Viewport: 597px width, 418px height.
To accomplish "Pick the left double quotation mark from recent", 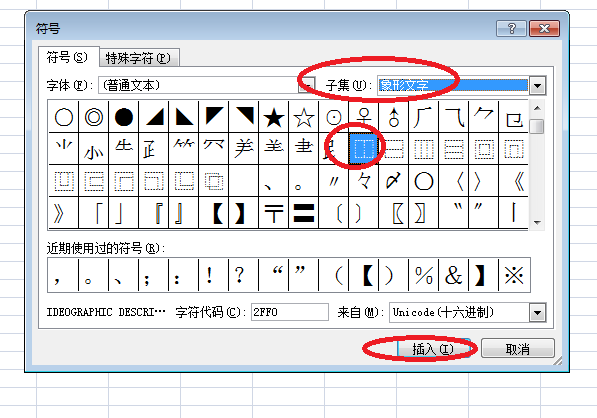I will [274, 275].
